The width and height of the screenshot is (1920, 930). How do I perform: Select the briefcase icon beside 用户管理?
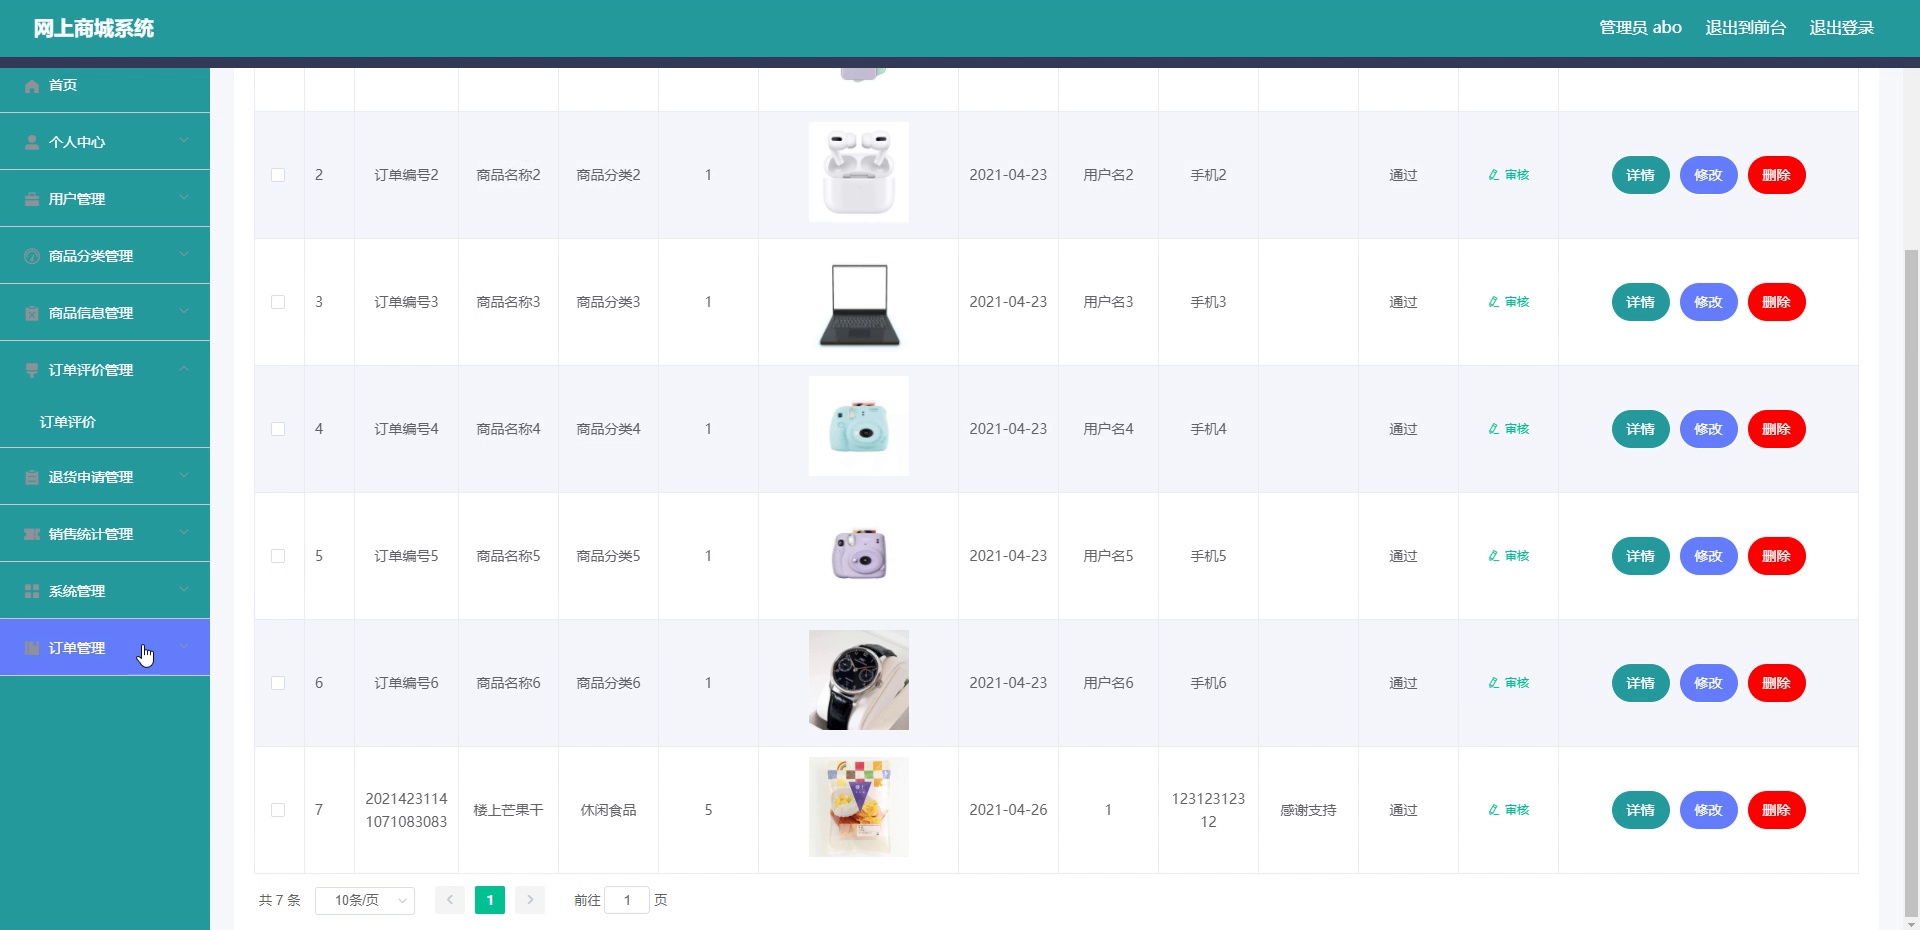click(x=30, y=198)
